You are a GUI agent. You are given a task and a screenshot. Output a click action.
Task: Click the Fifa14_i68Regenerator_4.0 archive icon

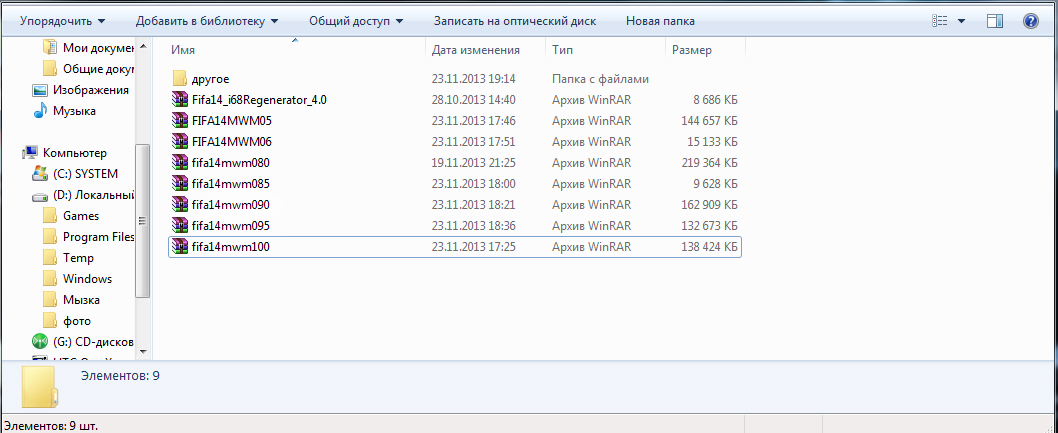tap(179, 100)
